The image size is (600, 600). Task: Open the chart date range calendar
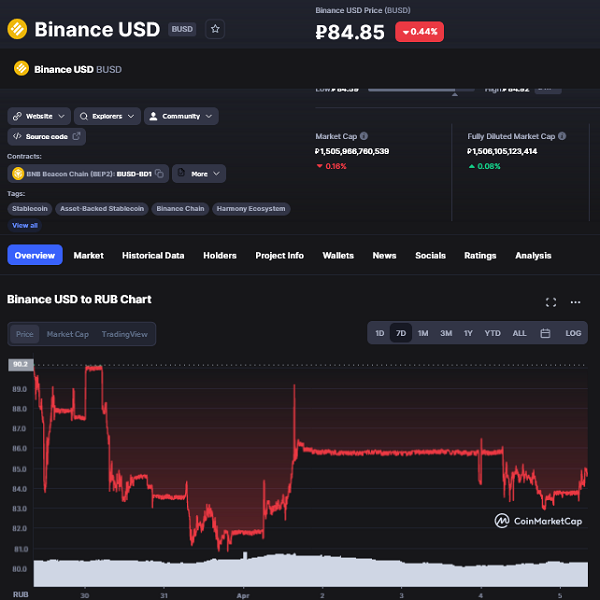pyautogui.click(x=545, y=333)
